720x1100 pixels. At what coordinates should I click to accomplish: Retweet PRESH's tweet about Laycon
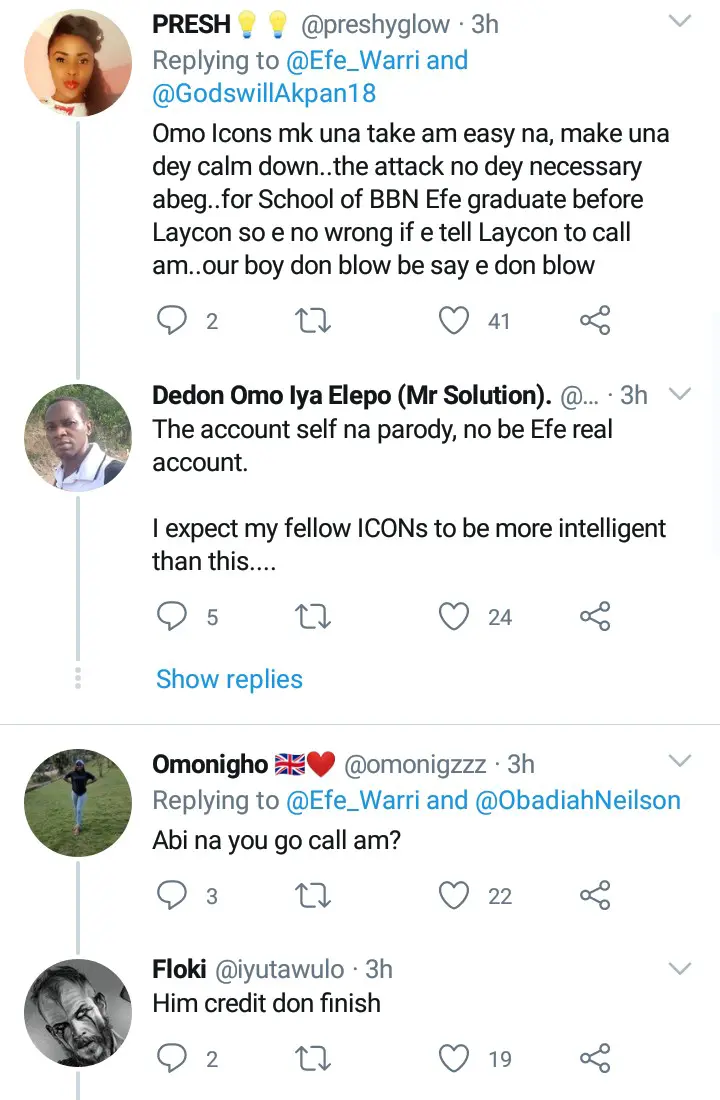314,321
